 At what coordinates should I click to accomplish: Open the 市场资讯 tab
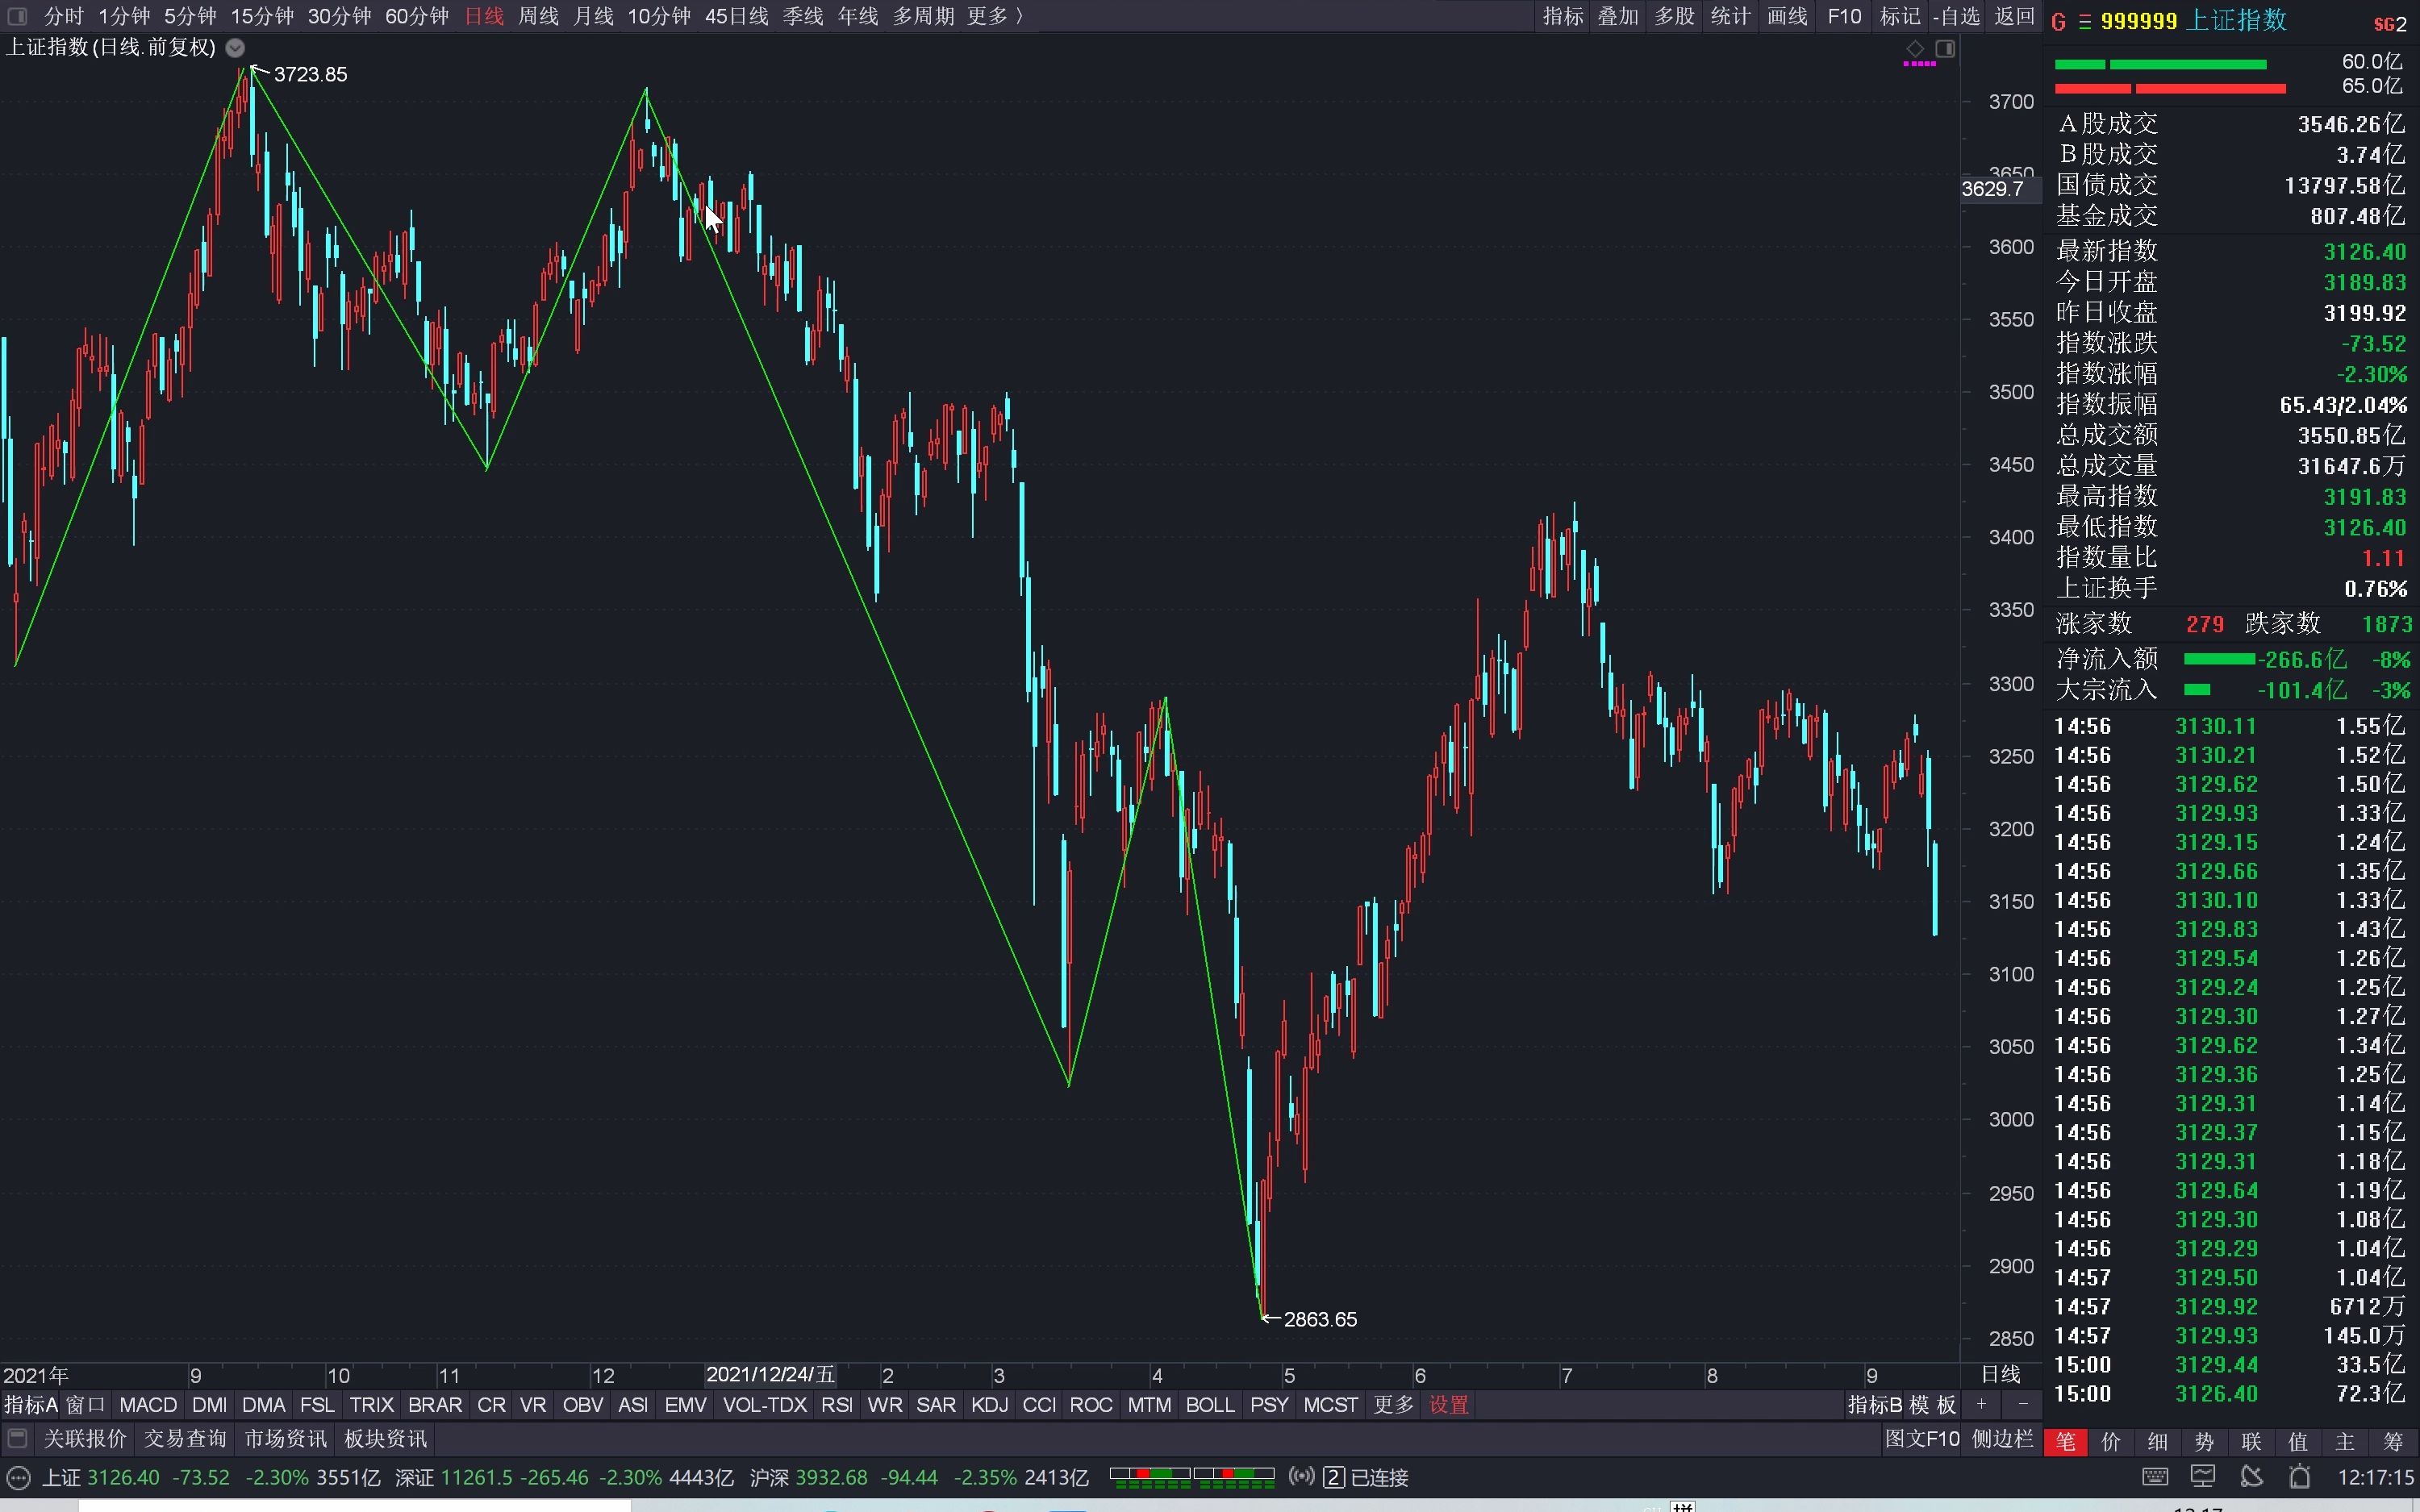click(x=286, y=1438)
